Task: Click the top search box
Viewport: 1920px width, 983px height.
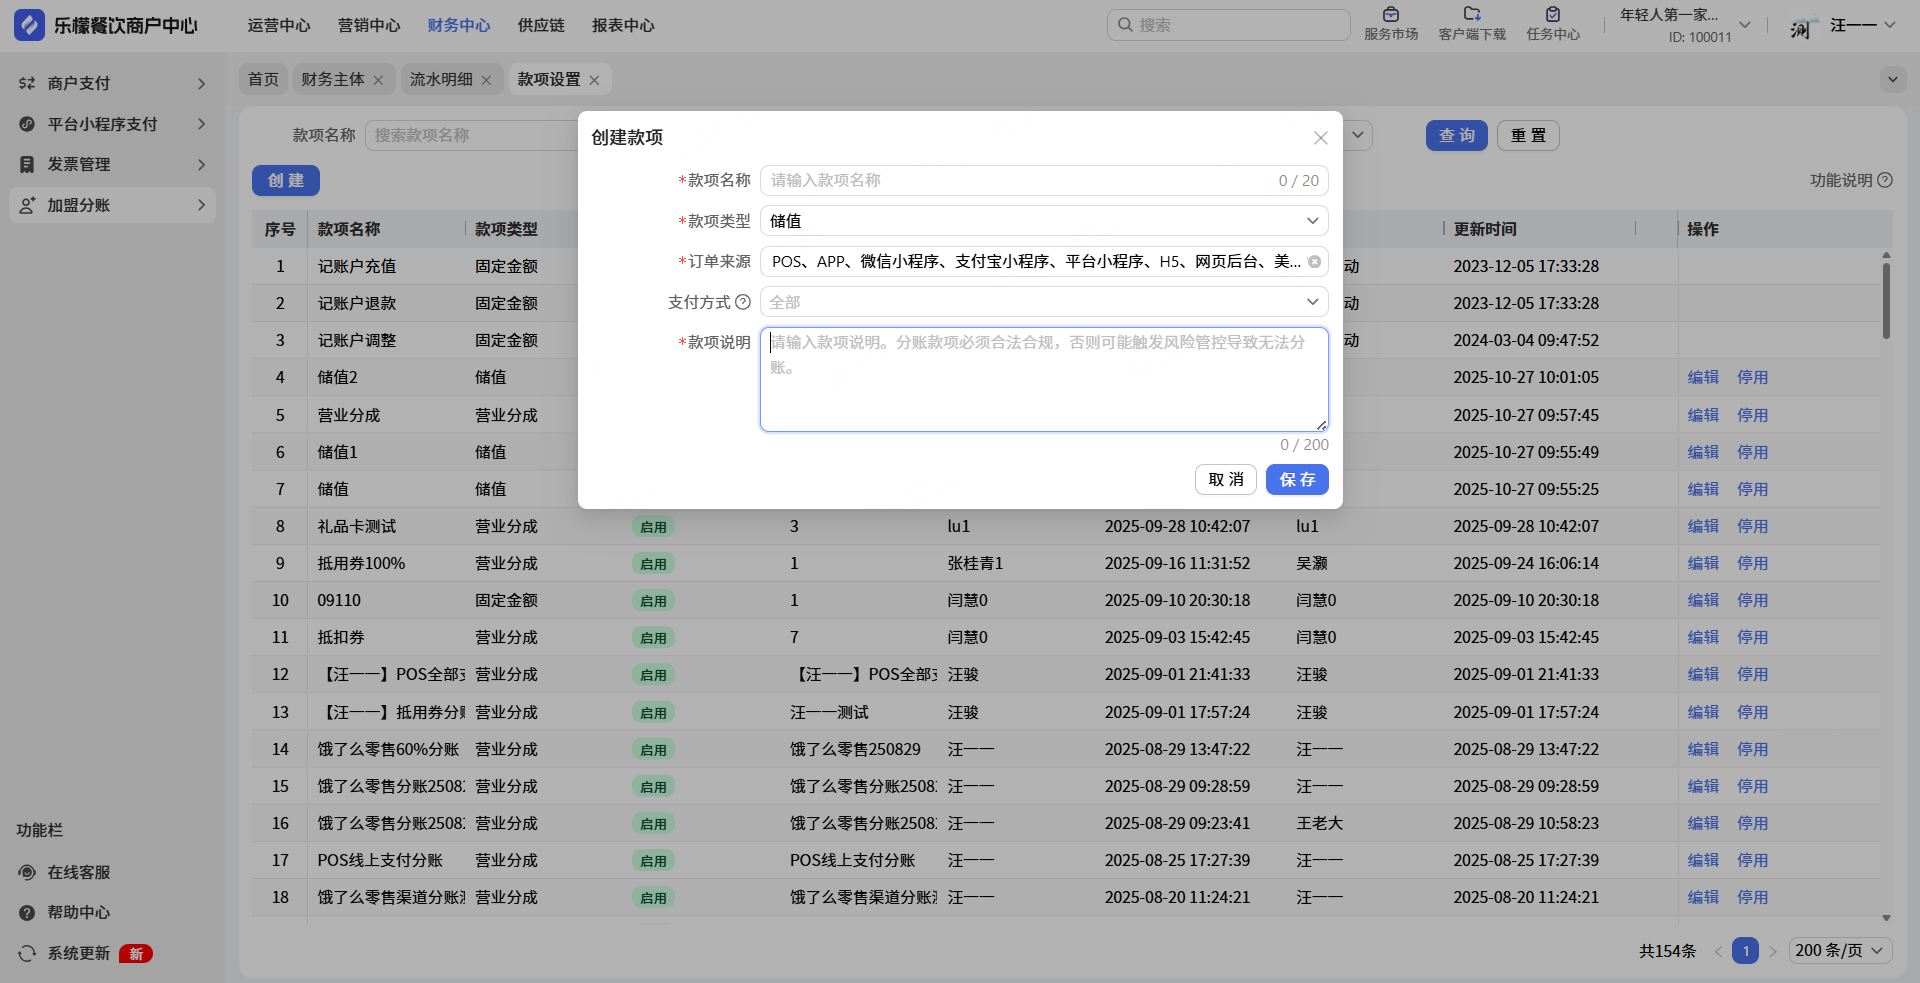Action: click(1228, 25)
